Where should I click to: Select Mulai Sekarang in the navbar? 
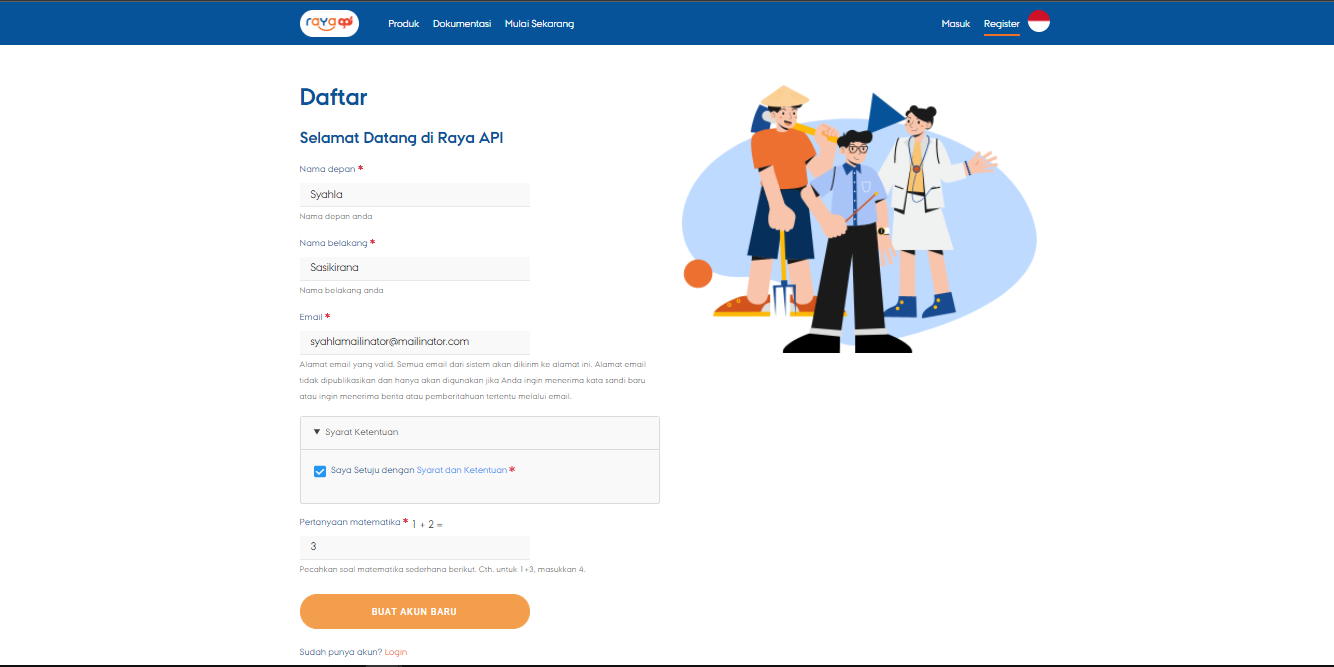pyautogui.click(x=539, y=24)
